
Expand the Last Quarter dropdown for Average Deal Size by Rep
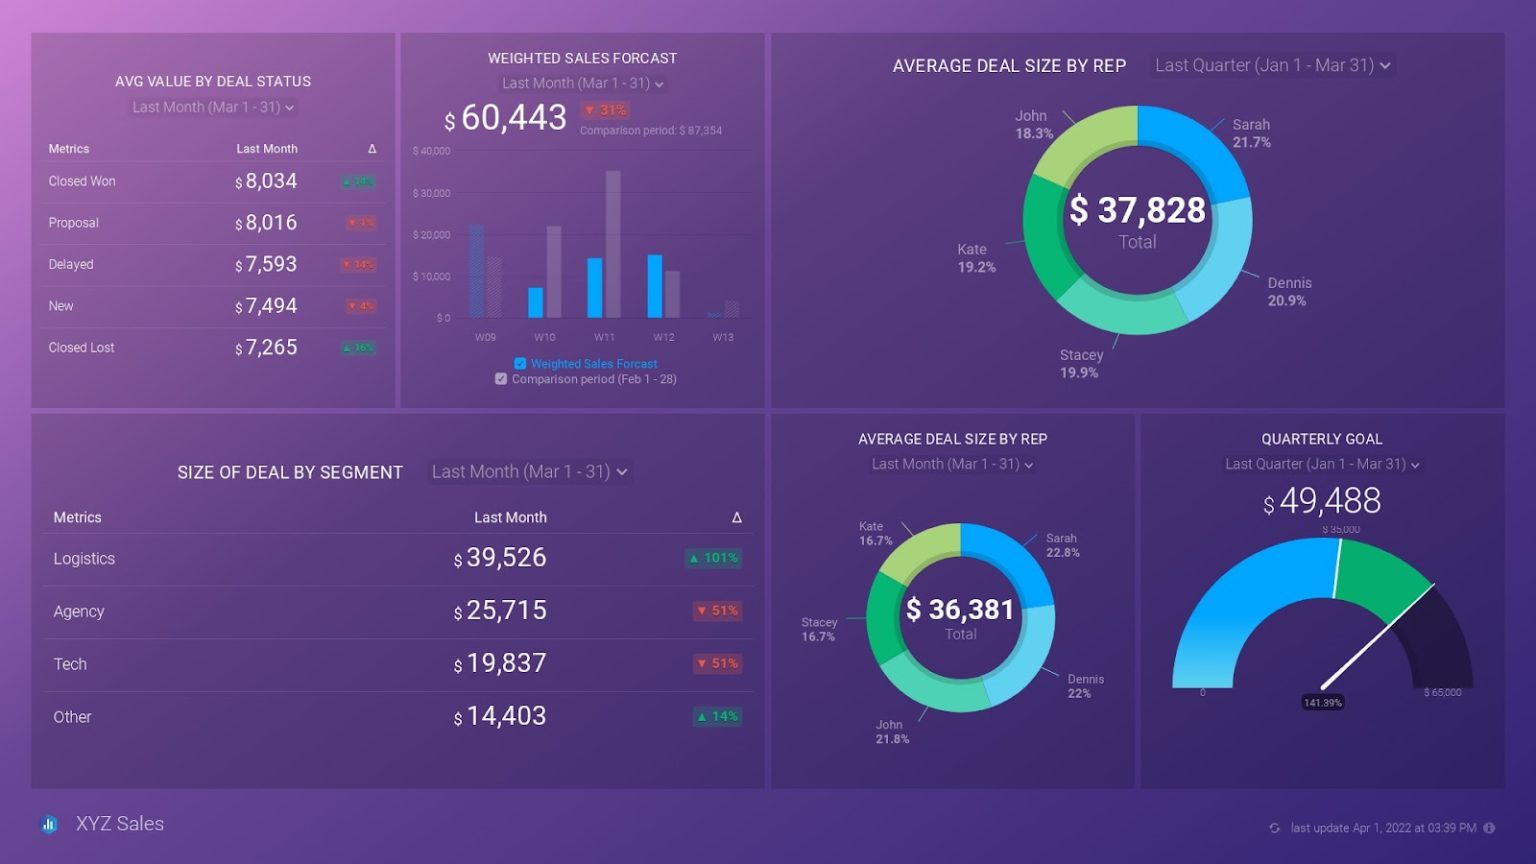point(1271,65)
